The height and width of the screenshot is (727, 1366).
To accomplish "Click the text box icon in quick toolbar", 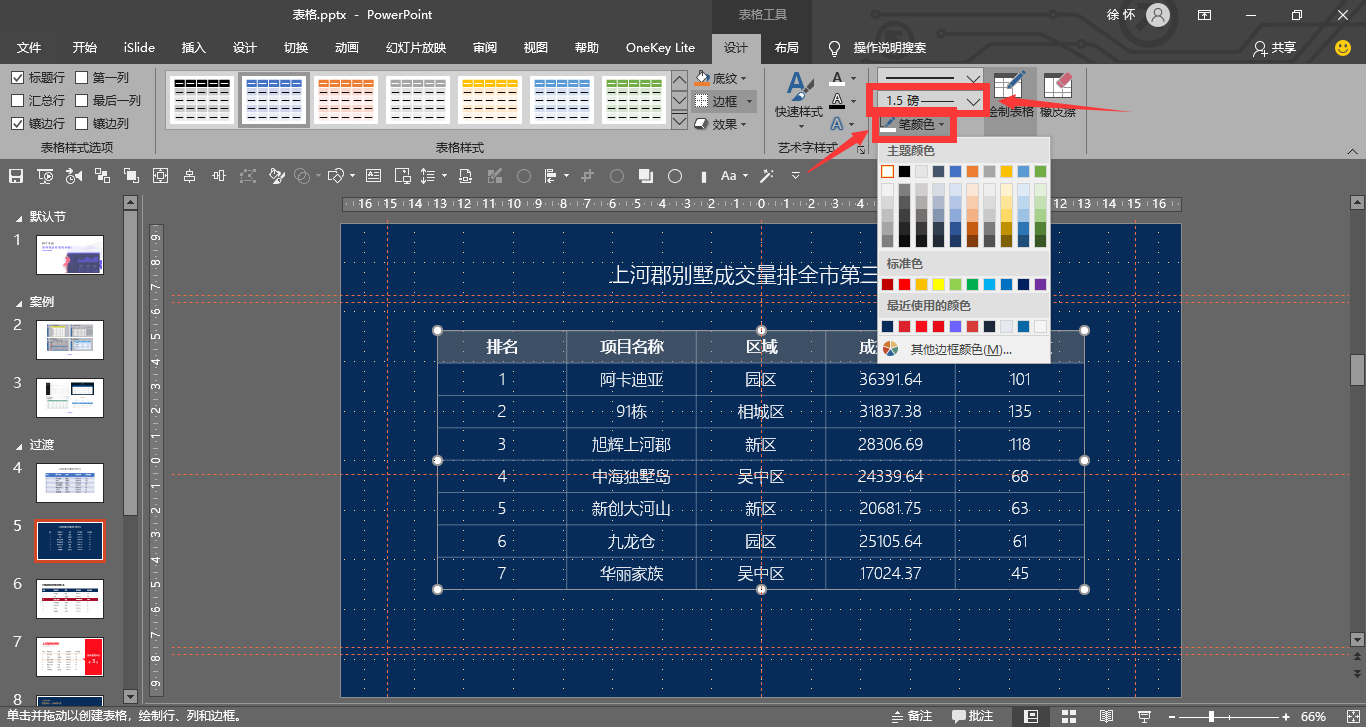I will 373,176.
